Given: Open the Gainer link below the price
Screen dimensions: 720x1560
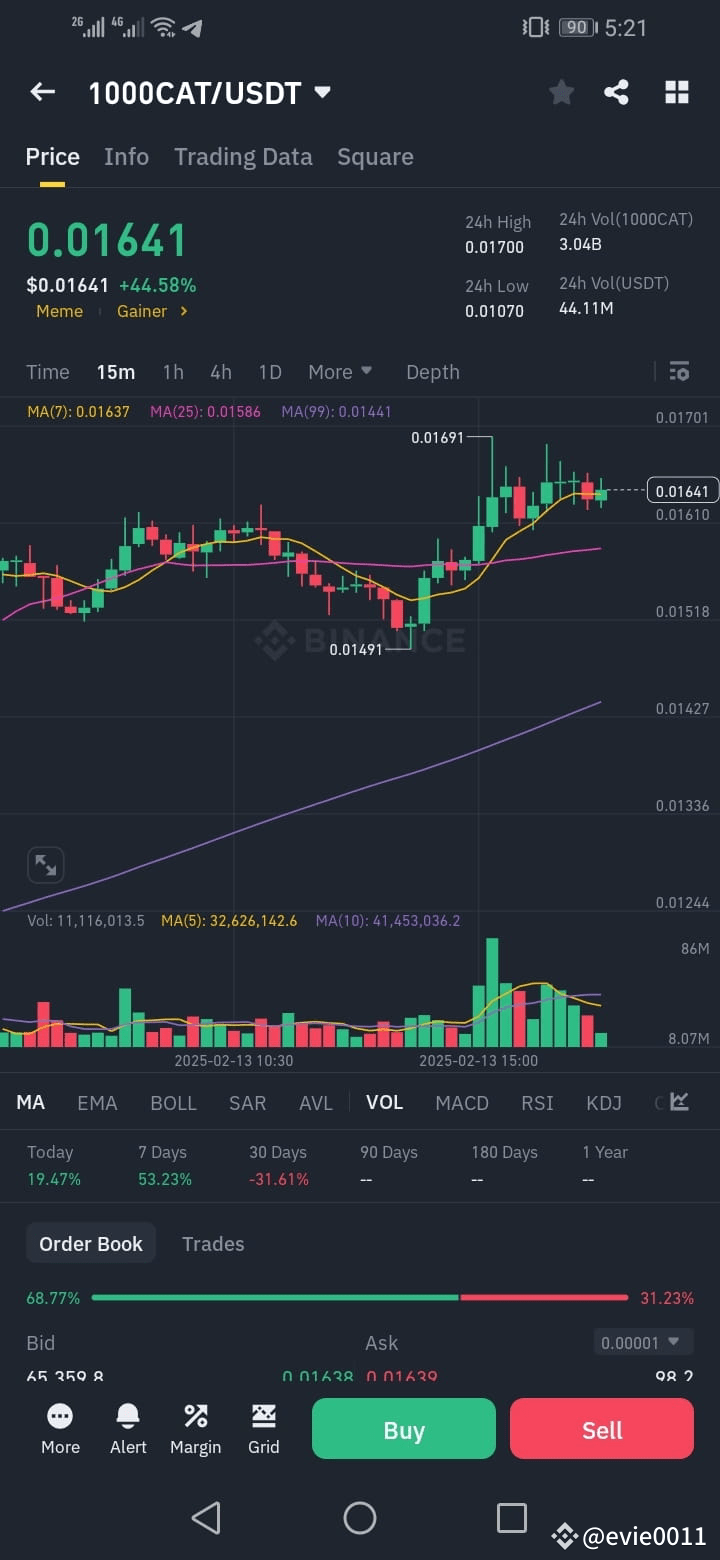Looking at the screenshot, I should click(143, 311).
